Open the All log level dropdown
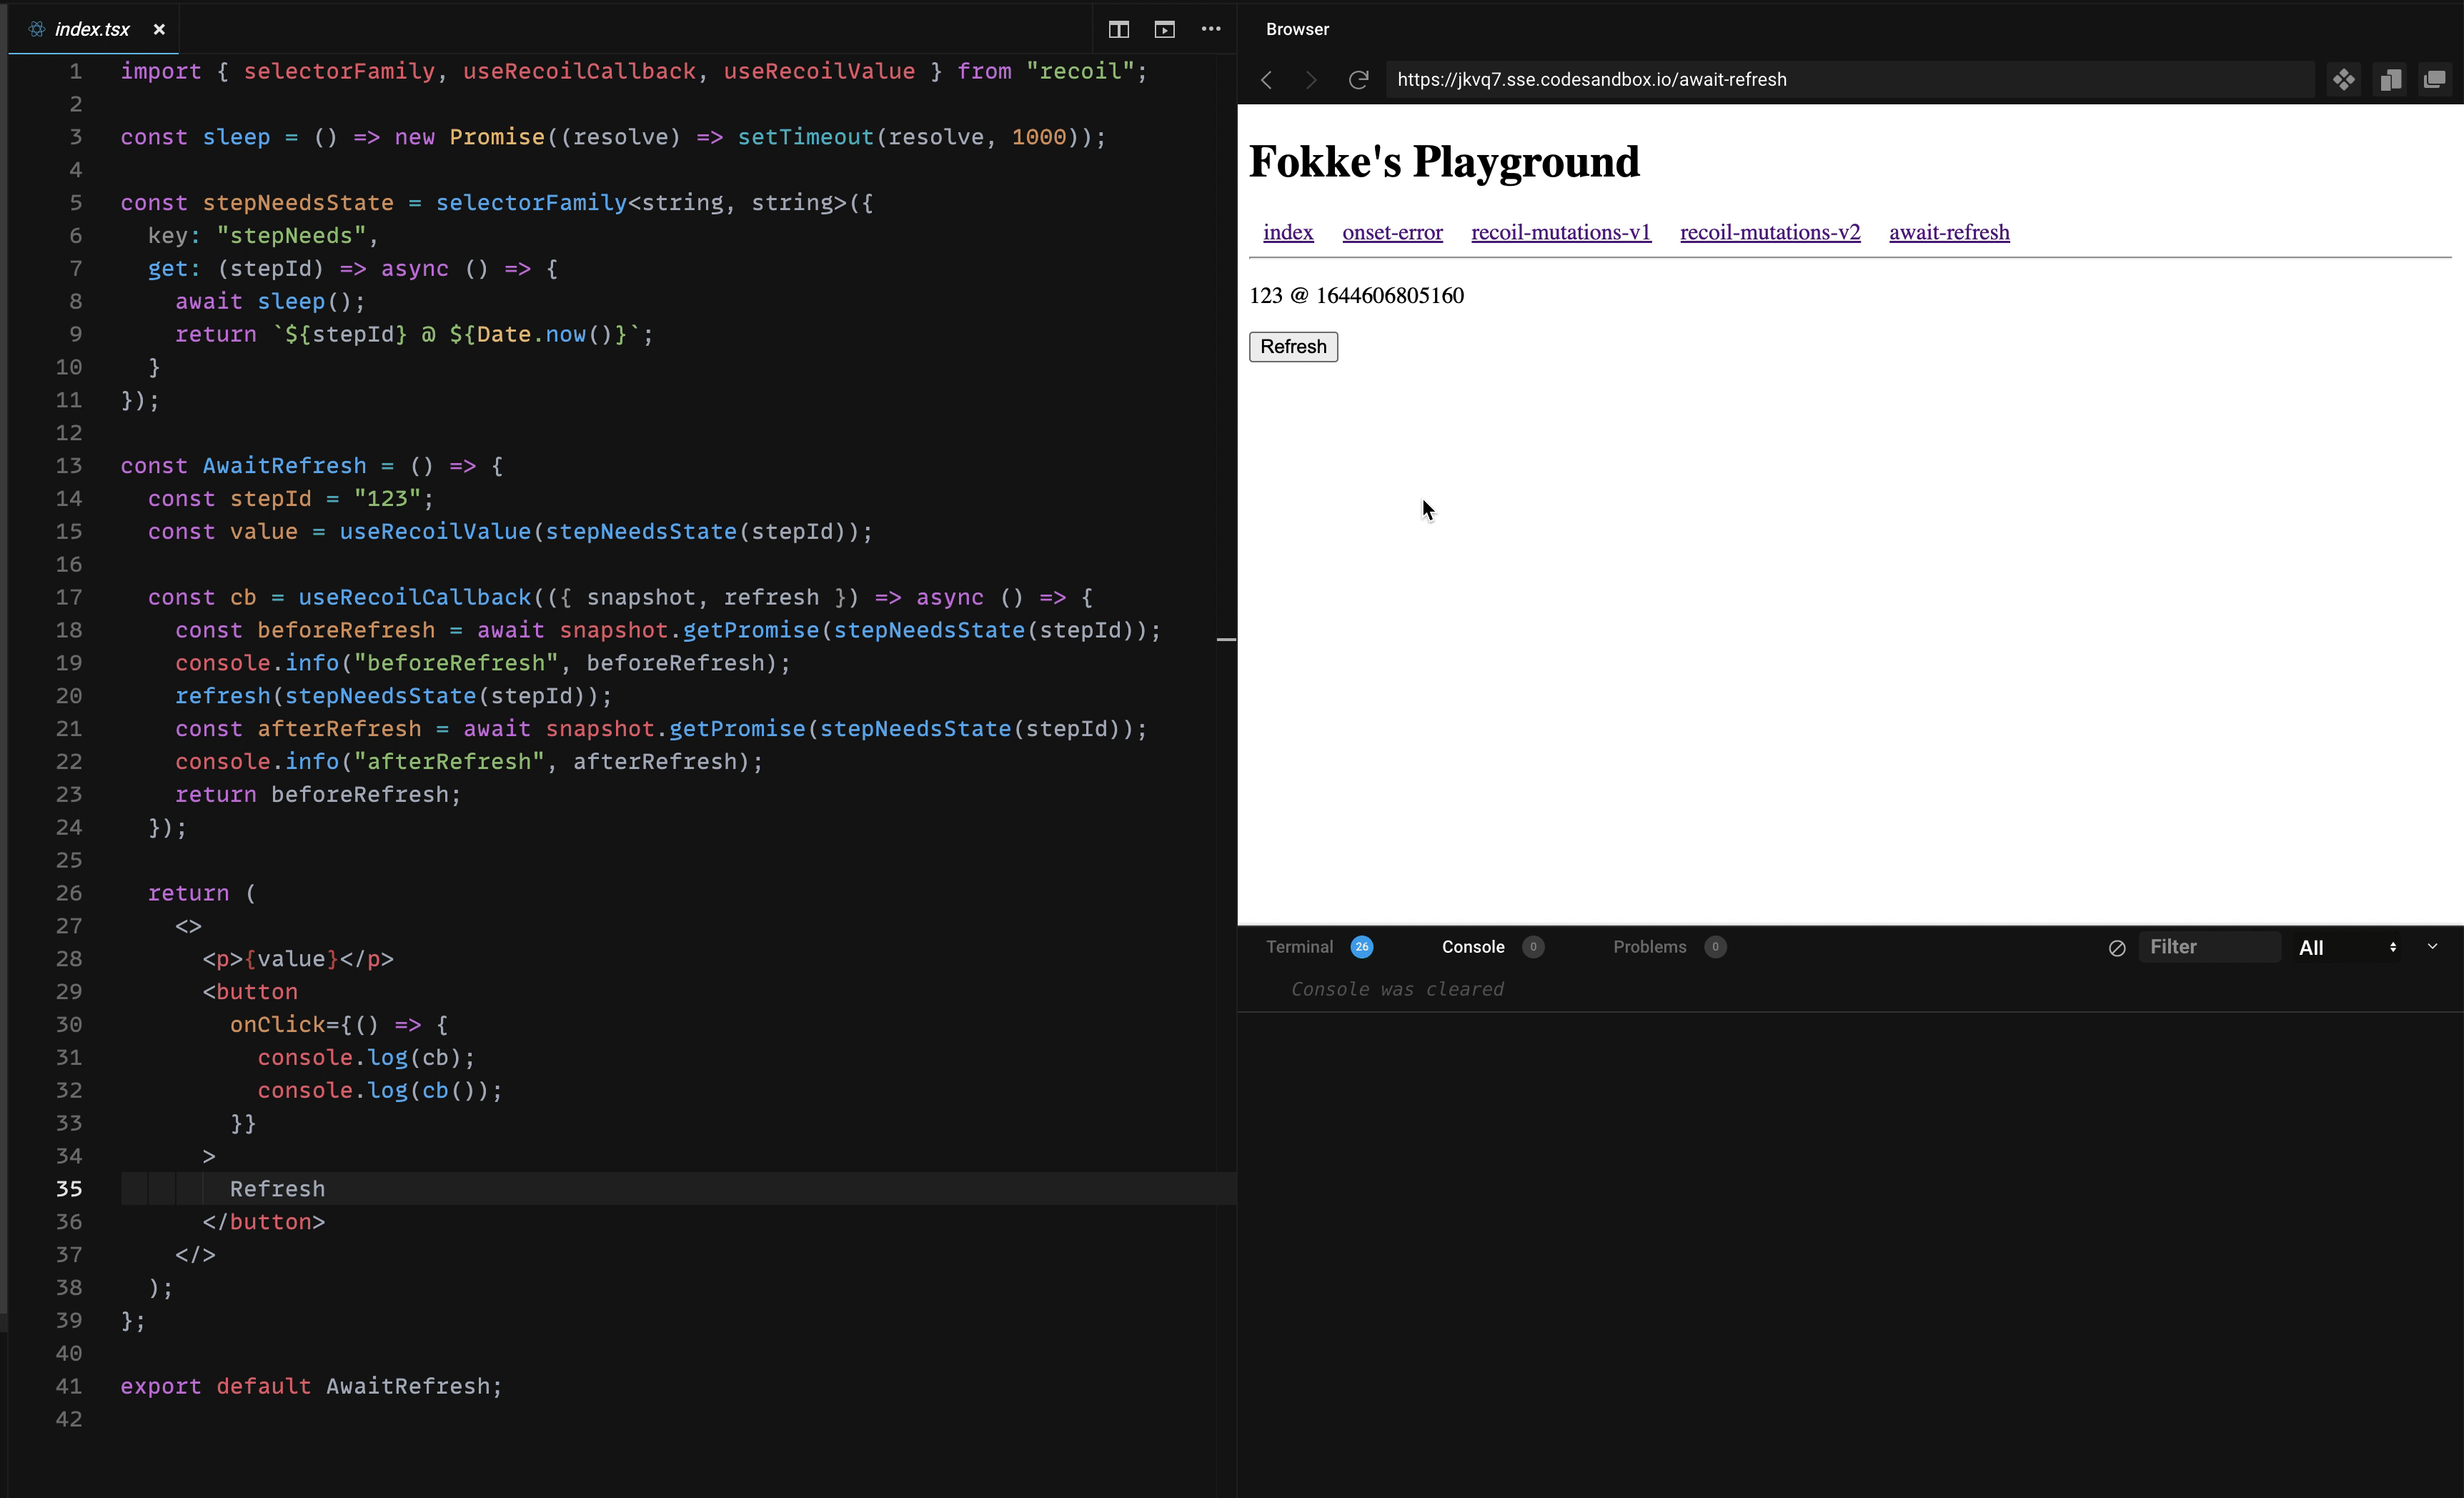This screenshot has width=2464, height=1498. coord(2347,947)
